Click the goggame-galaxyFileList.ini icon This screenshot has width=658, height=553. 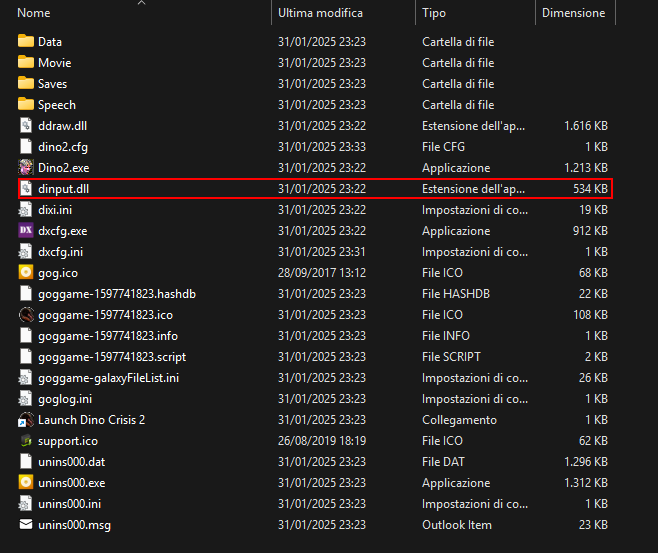click(25, 377)
